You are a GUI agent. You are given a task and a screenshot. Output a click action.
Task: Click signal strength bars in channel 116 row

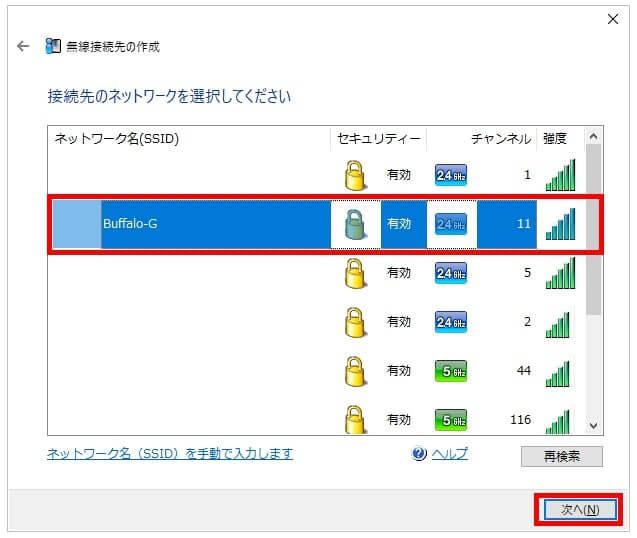(558, 421)
